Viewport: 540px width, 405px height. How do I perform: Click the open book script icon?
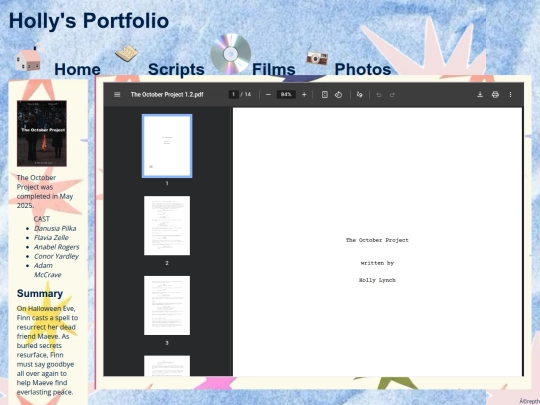[127, 53]
